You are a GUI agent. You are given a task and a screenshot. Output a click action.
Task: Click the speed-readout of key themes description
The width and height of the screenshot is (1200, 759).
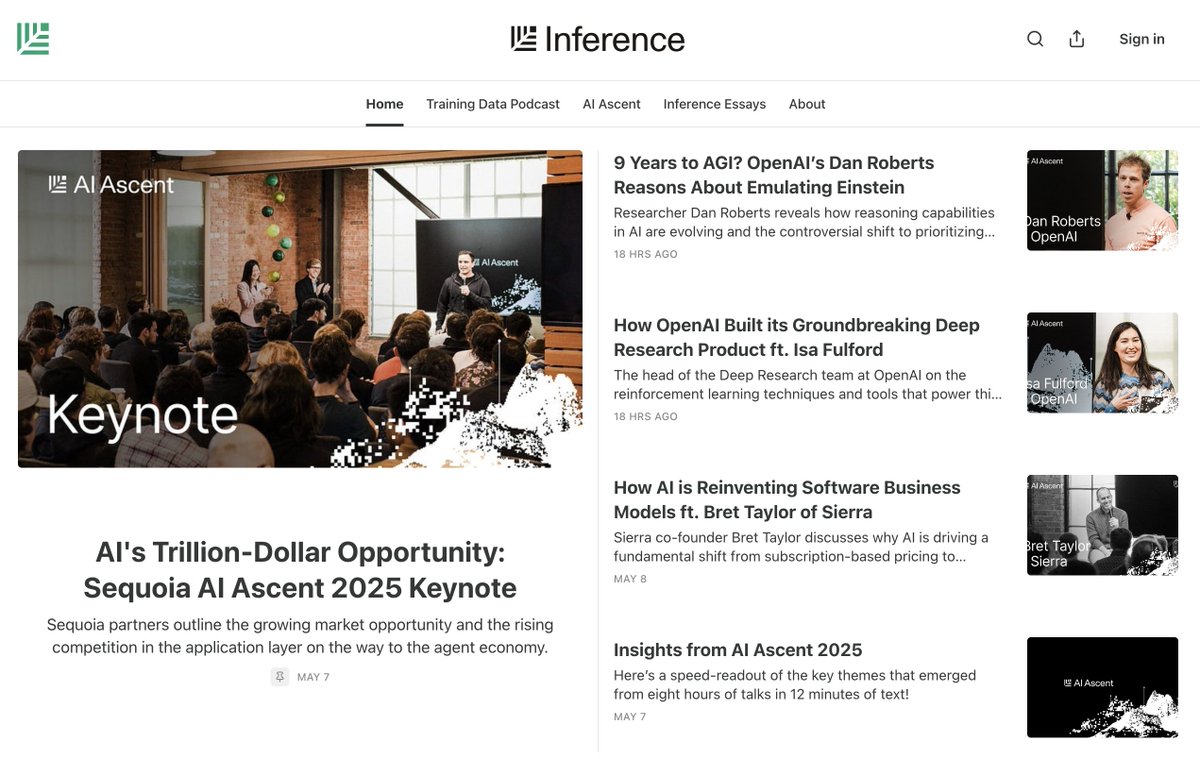pyautogui.click(x=795, y=685)
